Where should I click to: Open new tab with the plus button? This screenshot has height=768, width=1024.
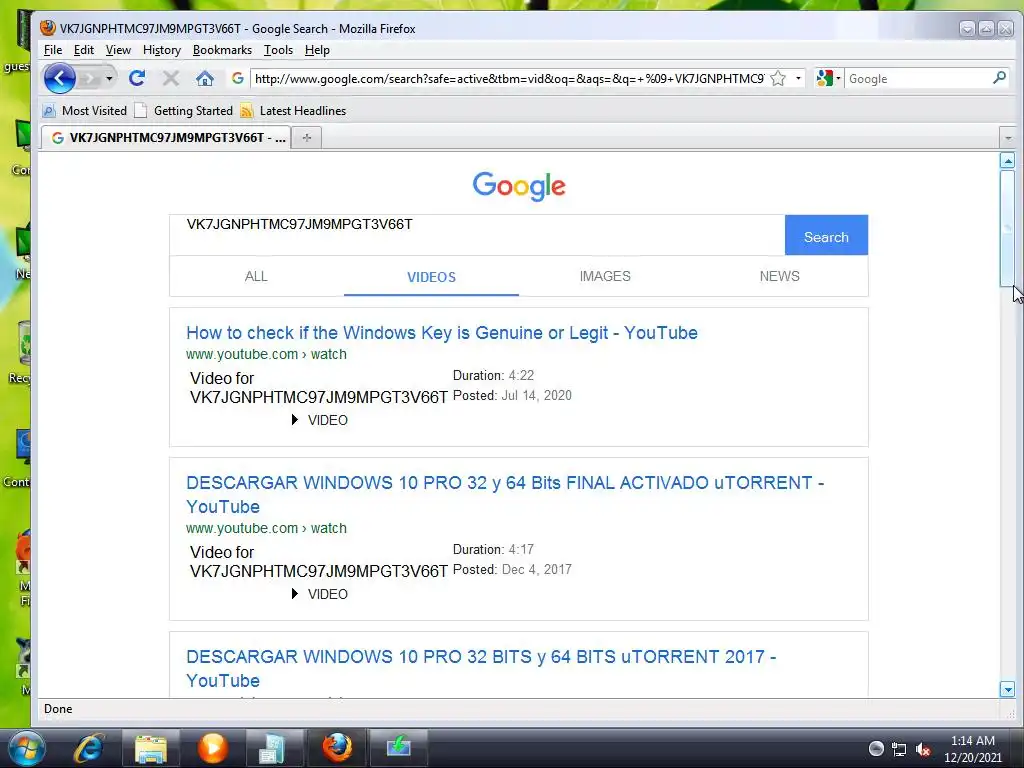point(306,138)
